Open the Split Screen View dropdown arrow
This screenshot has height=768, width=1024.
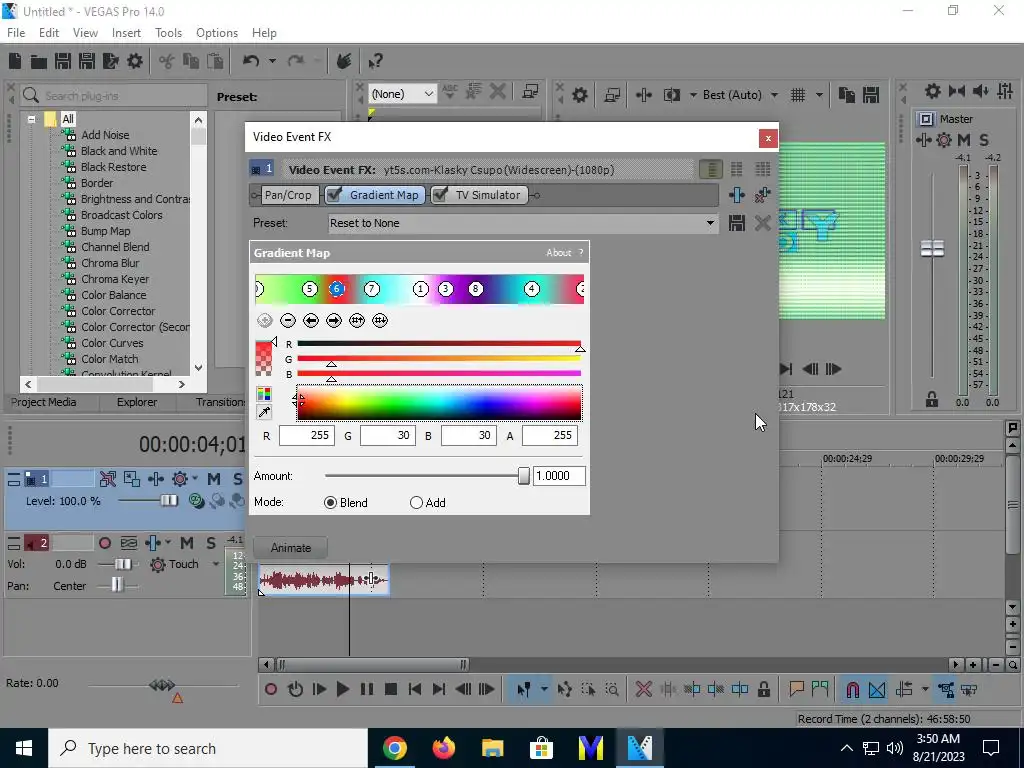[692, 95]
